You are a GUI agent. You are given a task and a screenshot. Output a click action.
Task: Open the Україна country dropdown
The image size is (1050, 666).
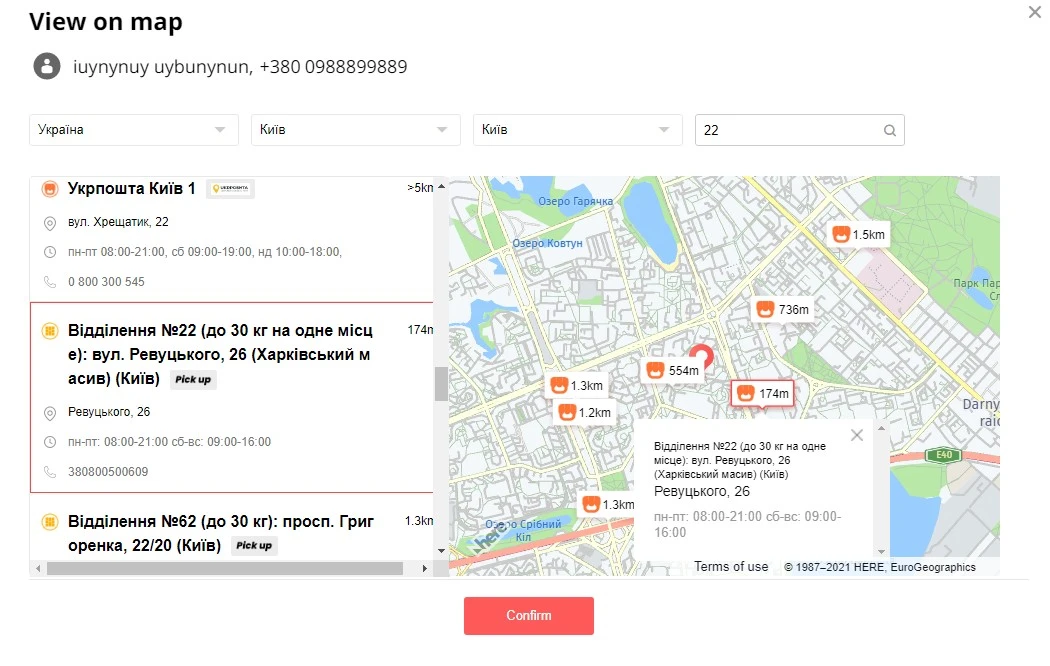coord(134,130)
